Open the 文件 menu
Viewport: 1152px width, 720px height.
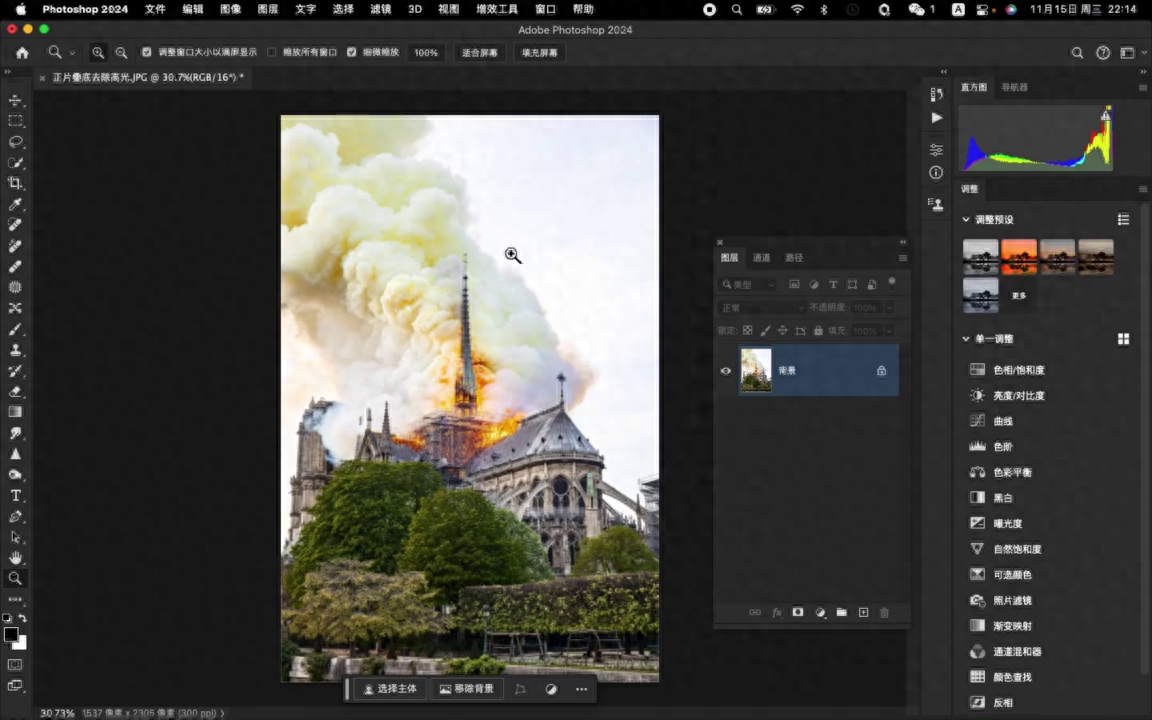point(155,9)
